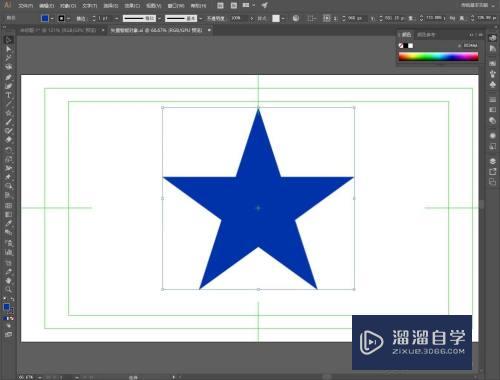Switch to the first document tab
Image resolution: width=500 pixels, height=380 pixels.
tap(58, 30)
